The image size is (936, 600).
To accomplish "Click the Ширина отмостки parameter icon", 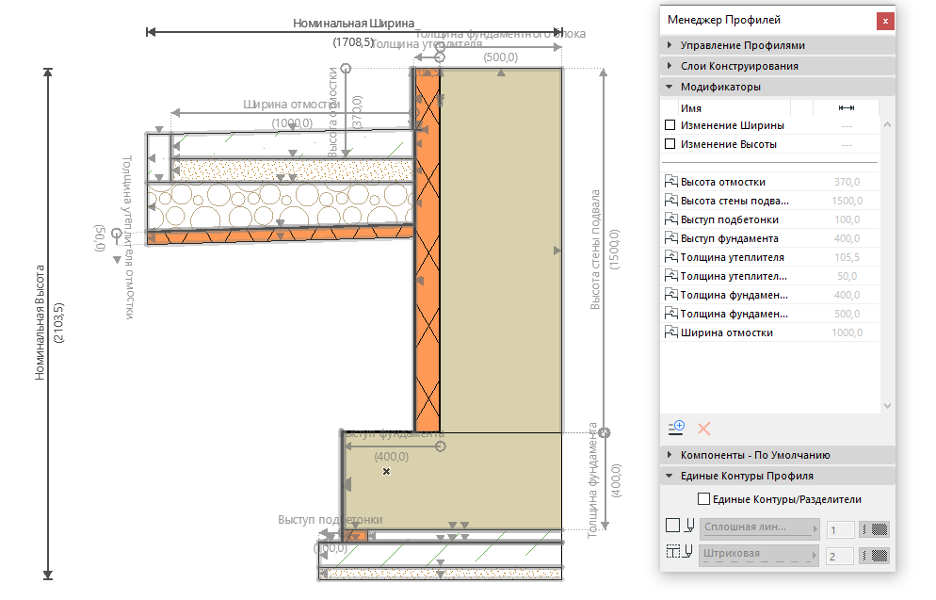I will coord(671,333).
